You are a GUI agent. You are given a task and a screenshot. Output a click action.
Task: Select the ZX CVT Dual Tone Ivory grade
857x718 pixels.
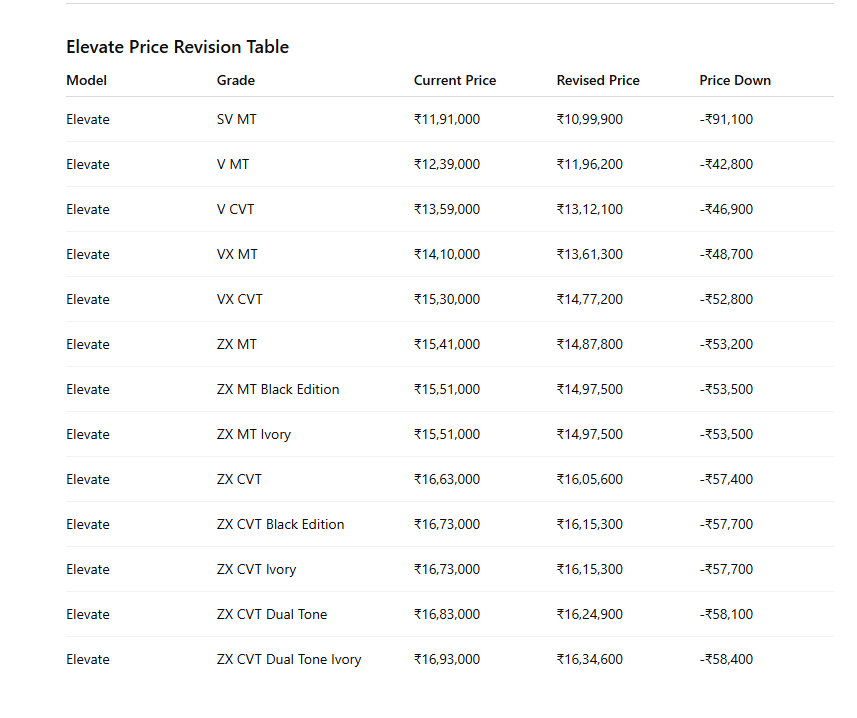coord(289,660)
